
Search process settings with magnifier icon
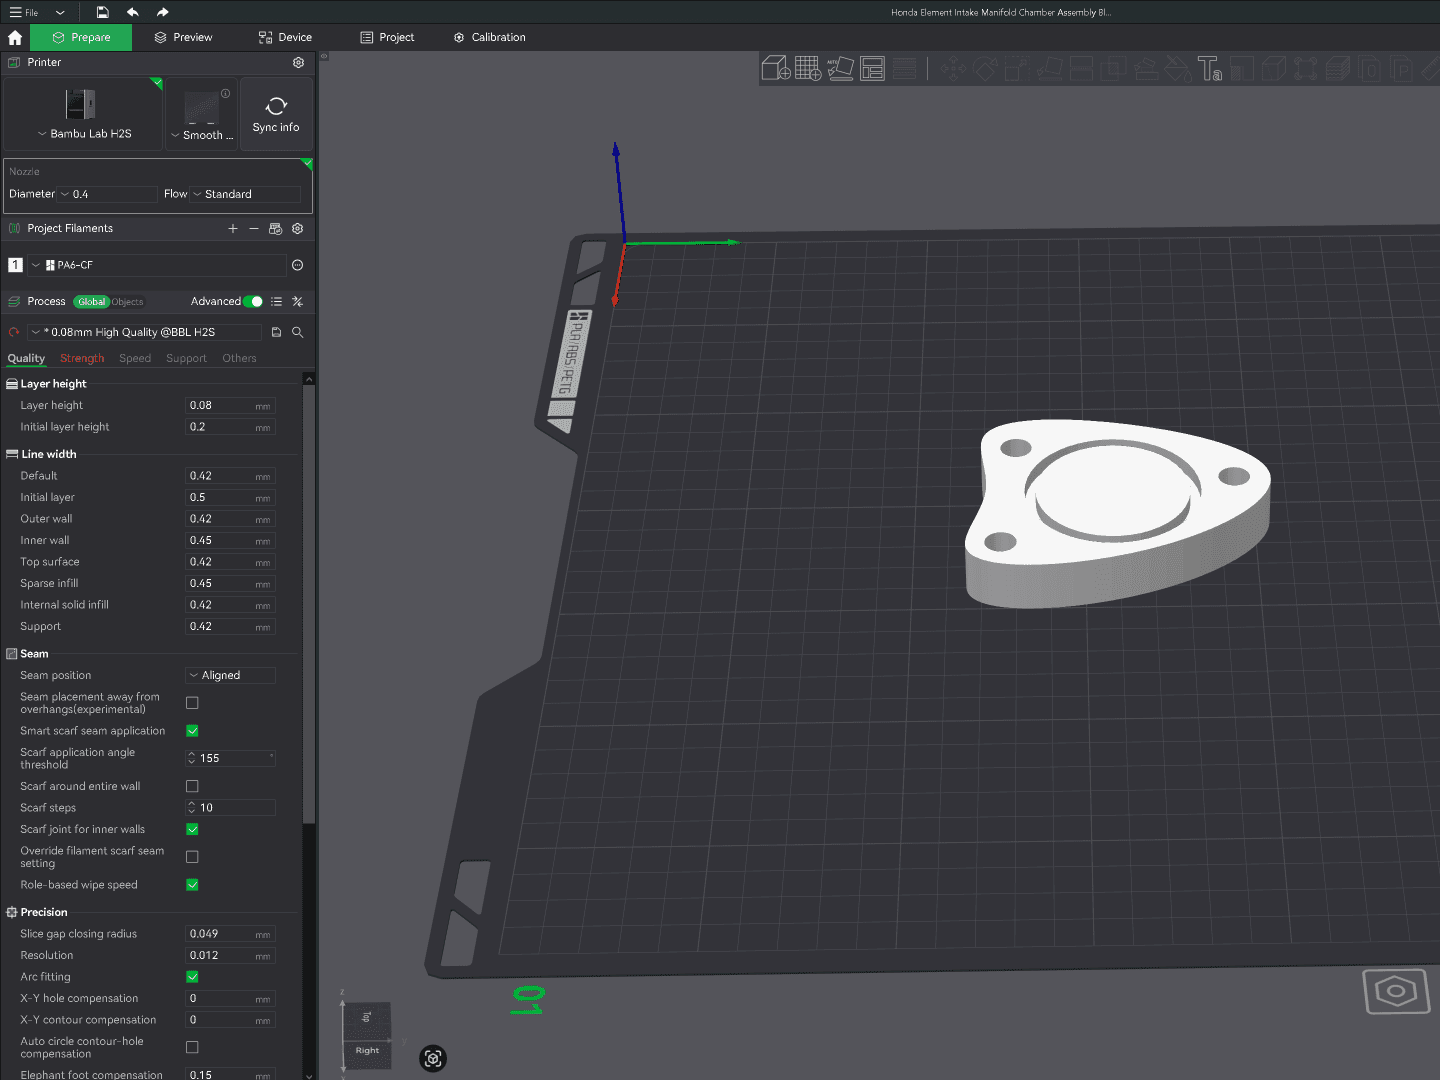coord(297,332)
